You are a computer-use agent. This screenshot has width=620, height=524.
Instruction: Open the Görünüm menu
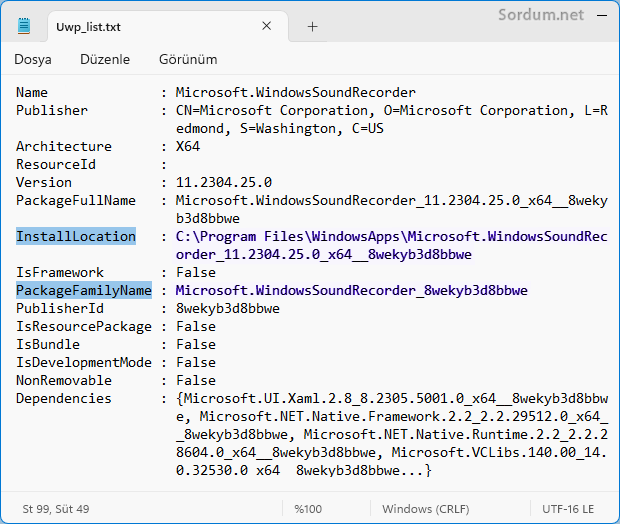188,59
